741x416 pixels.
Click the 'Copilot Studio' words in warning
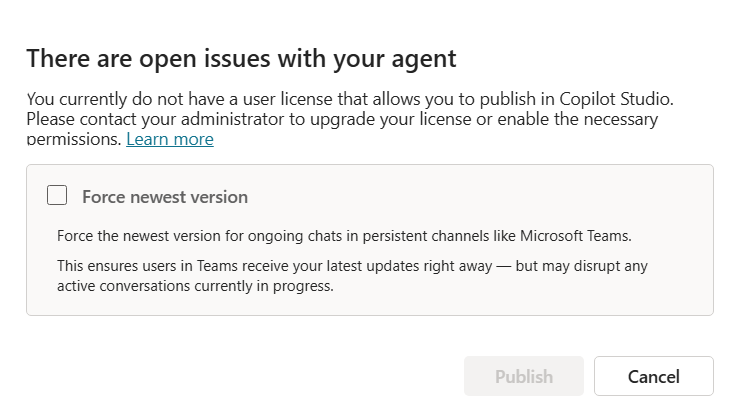coord(616,99)
